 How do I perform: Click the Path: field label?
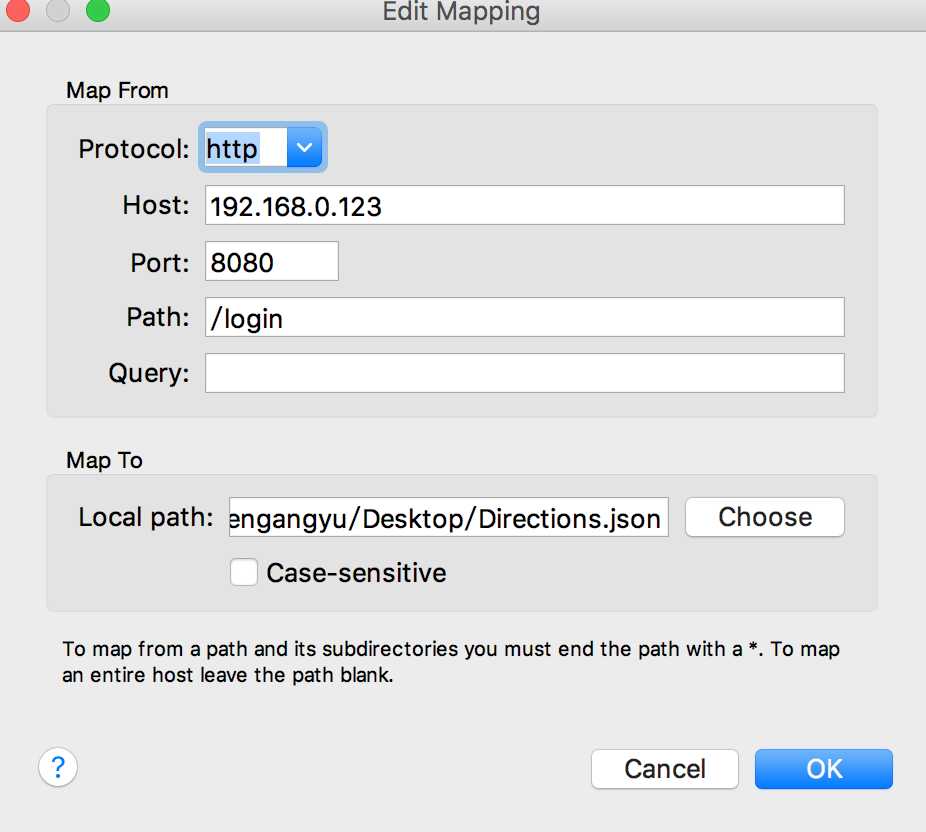(158, 317)
